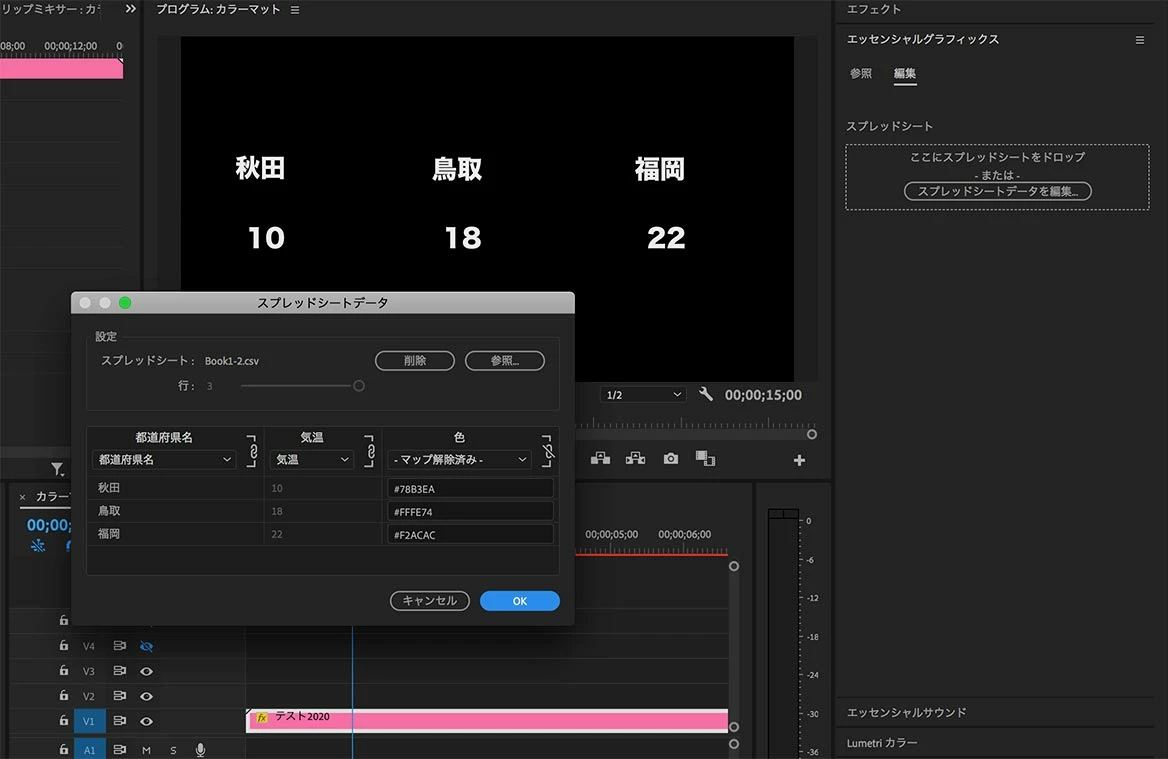Toggle the lock on track V4

click(64, 645)
